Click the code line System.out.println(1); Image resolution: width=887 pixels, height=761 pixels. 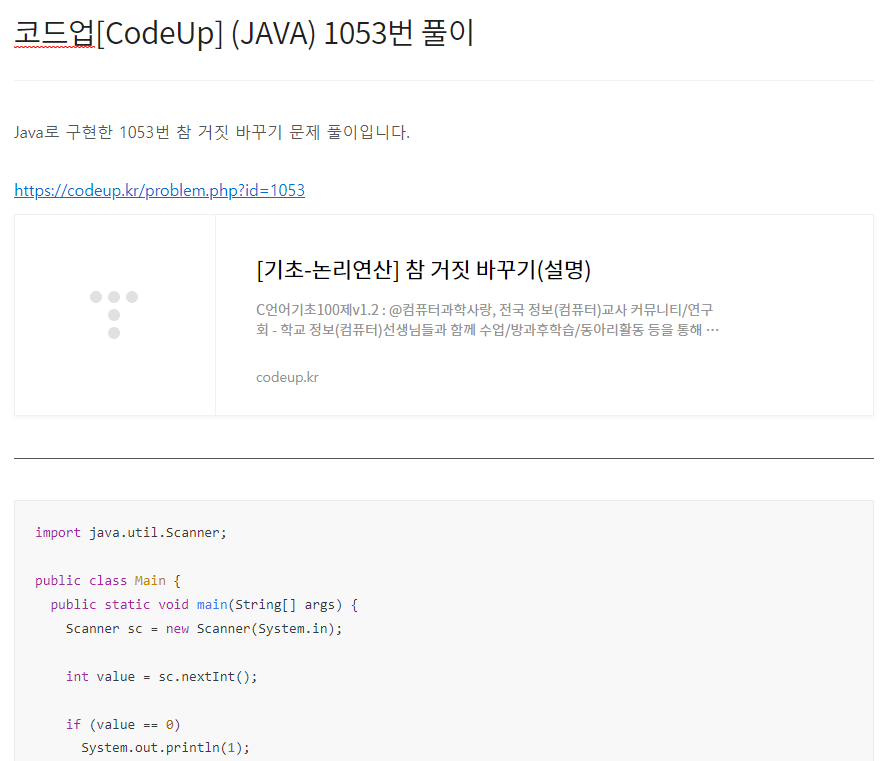click(x=165, y=748)
